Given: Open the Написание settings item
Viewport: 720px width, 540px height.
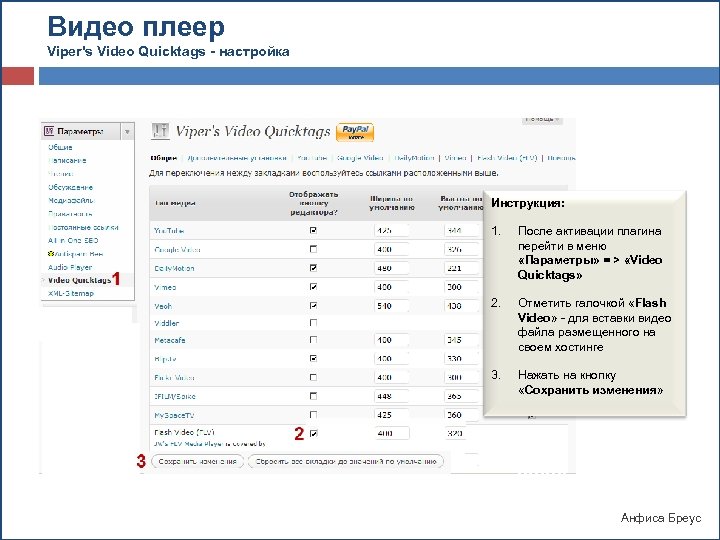Looking at the screenshot, I should point(67,160).
